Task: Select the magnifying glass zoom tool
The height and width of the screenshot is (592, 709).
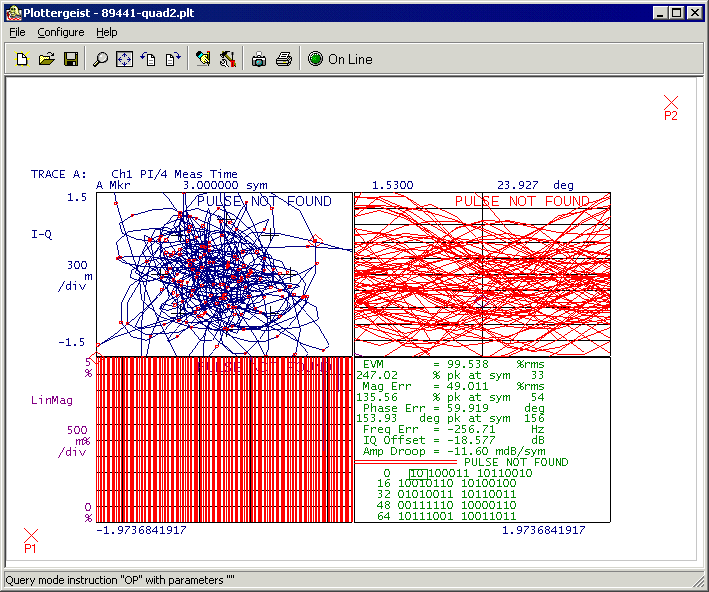Action: (x=100, y=60)
